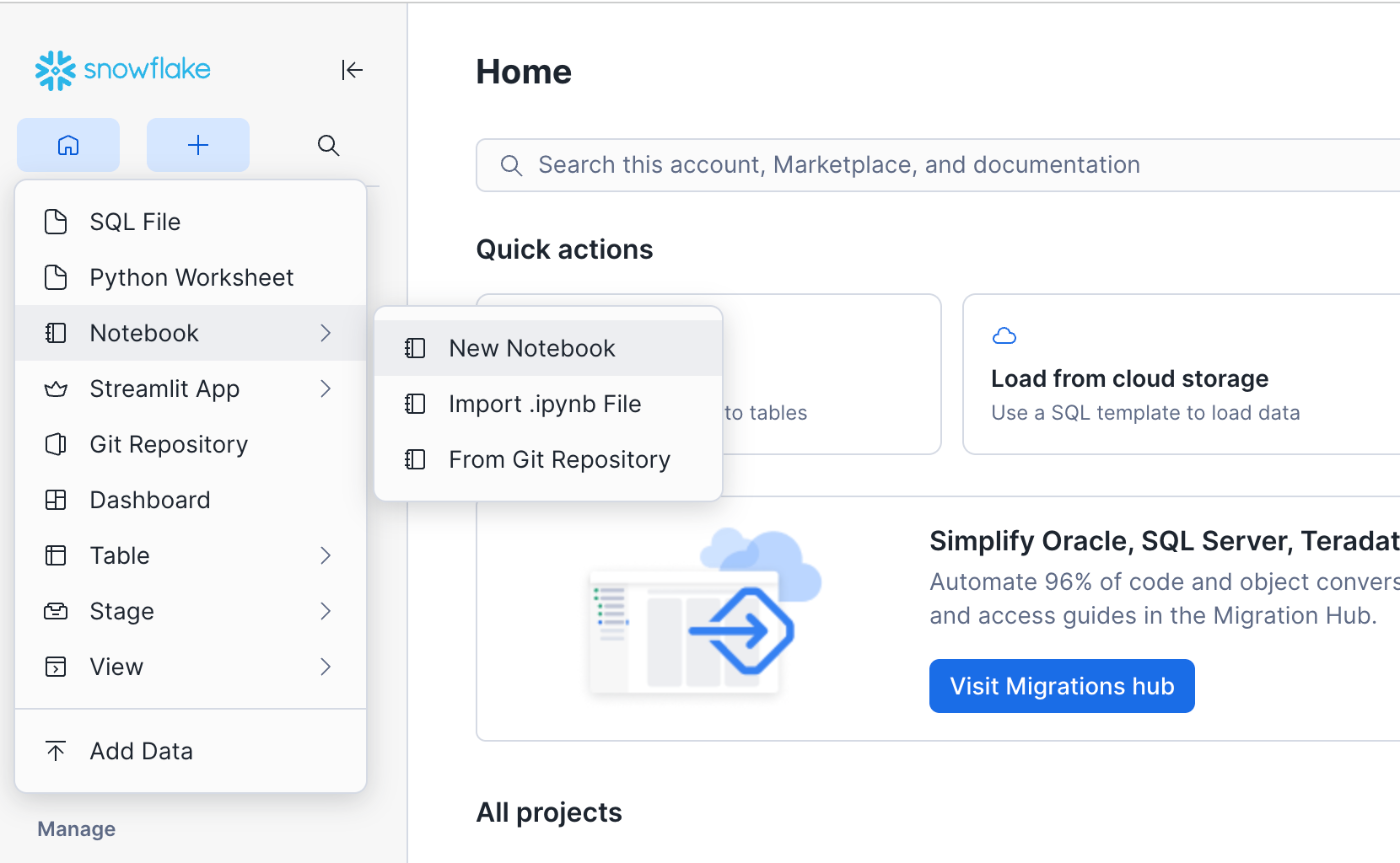The image size is (1400, 863).
Task: Click the Git Repository icon
Action: (x=56, y=444)
